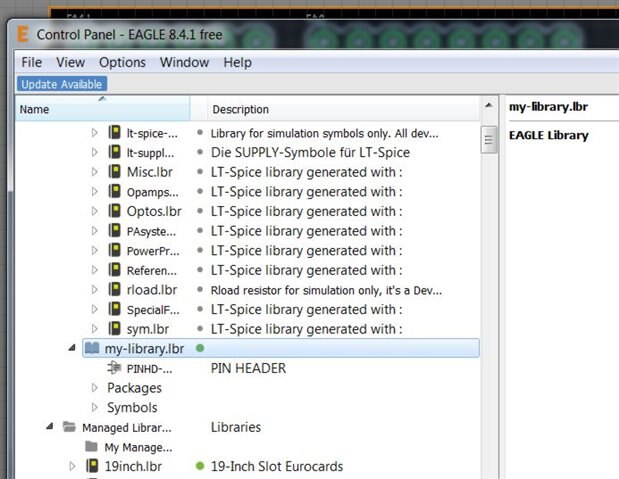Image resolution: width=619 pixels, height=479 pixels.
Task: Open the Options menu
Action: point(122,62)
